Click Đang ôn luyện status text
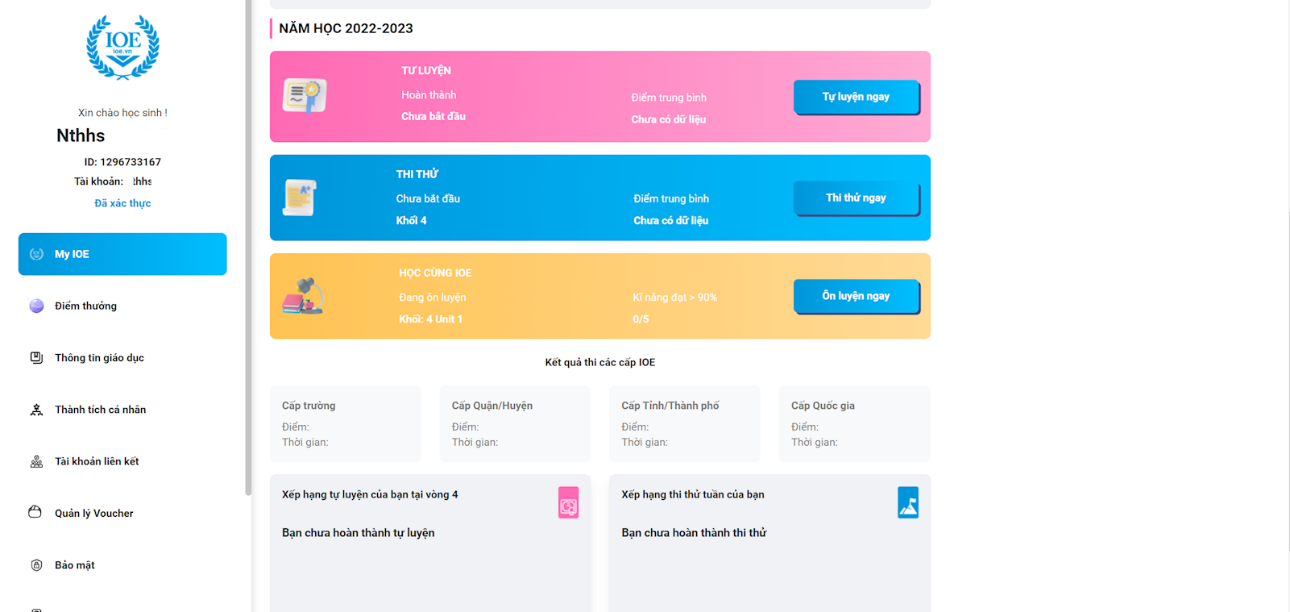The width and height of the screenshot is (1290, 612). [x=432, y=298]
